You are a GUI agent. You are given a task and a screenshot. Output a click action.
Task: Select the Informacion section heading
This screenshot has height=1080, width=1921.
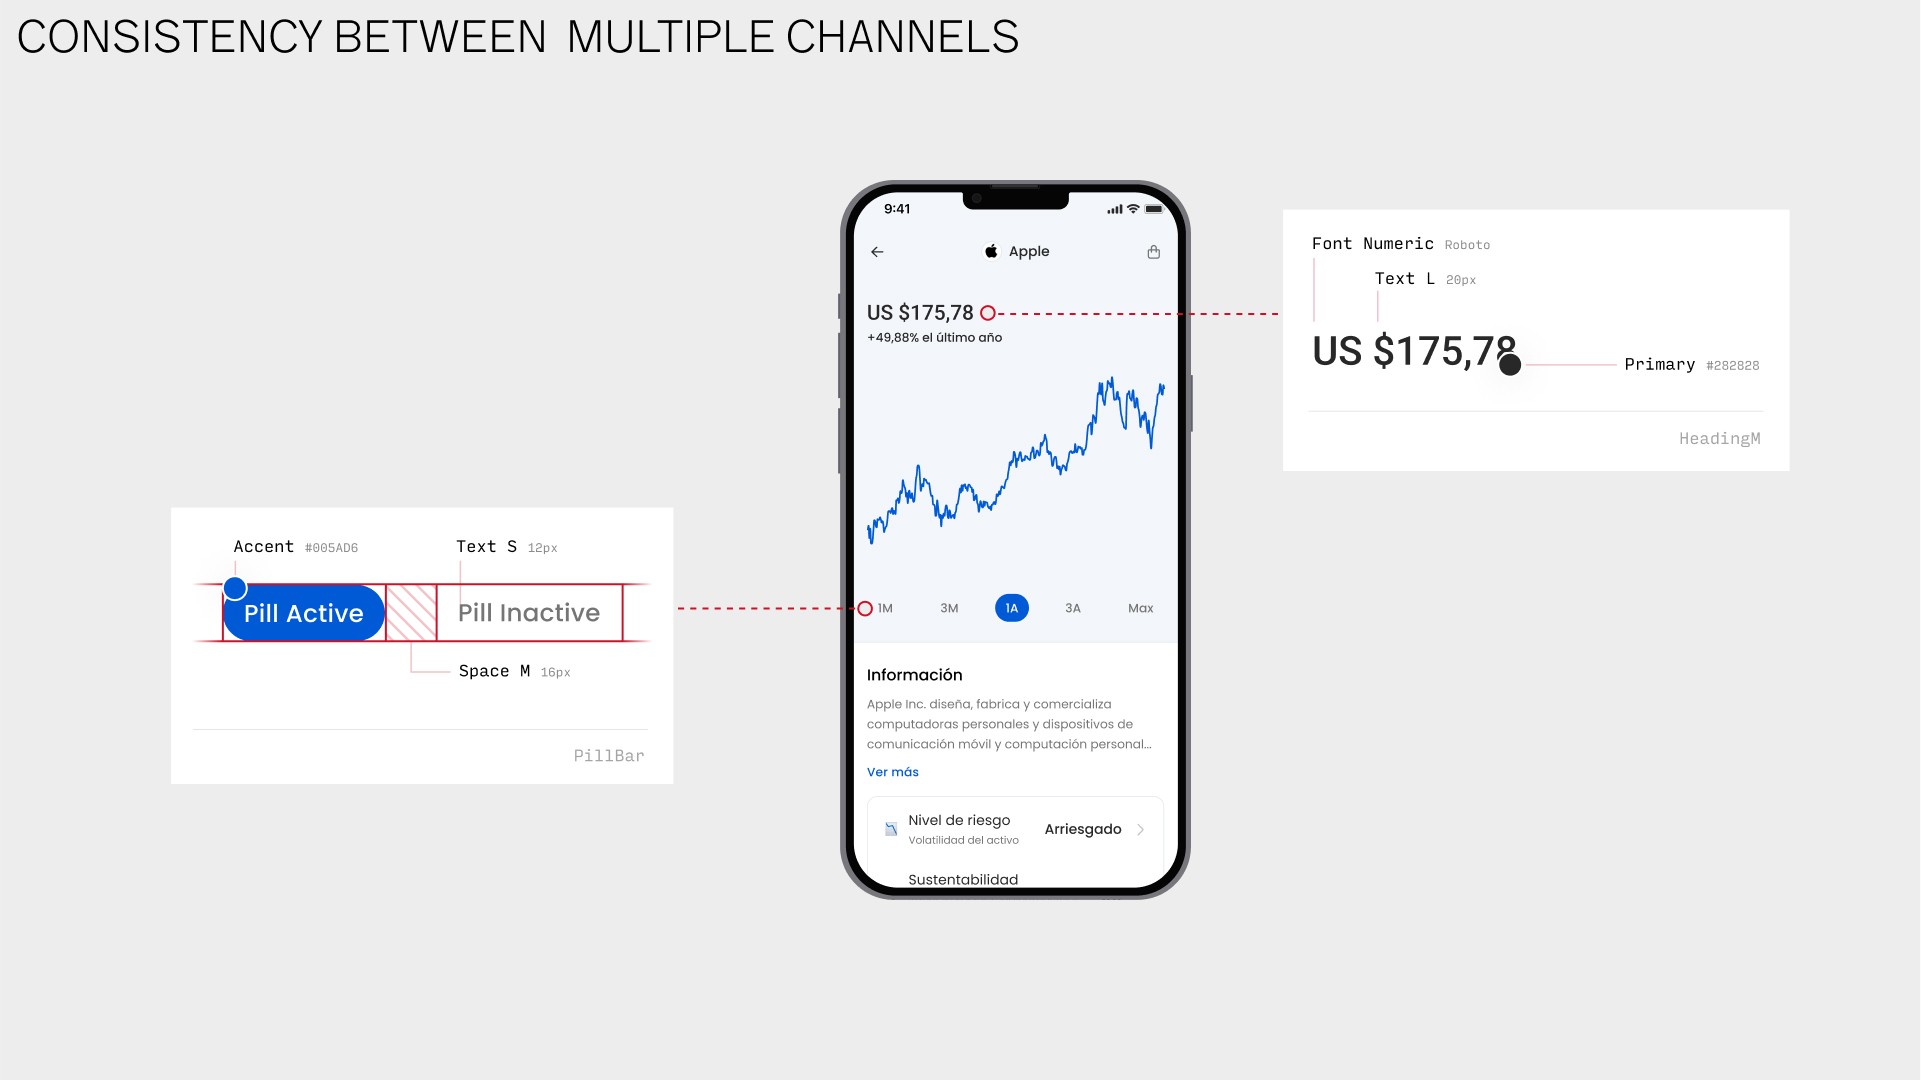[x=914, y=674]
